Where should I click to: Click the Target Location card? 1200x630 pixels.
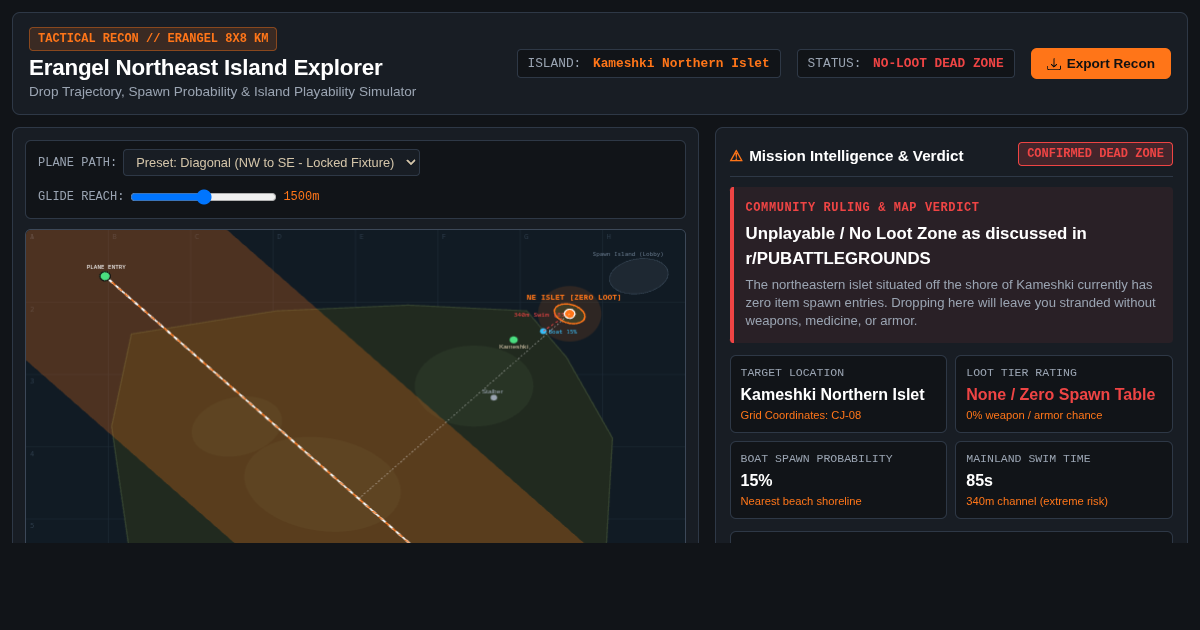(838, 394)
